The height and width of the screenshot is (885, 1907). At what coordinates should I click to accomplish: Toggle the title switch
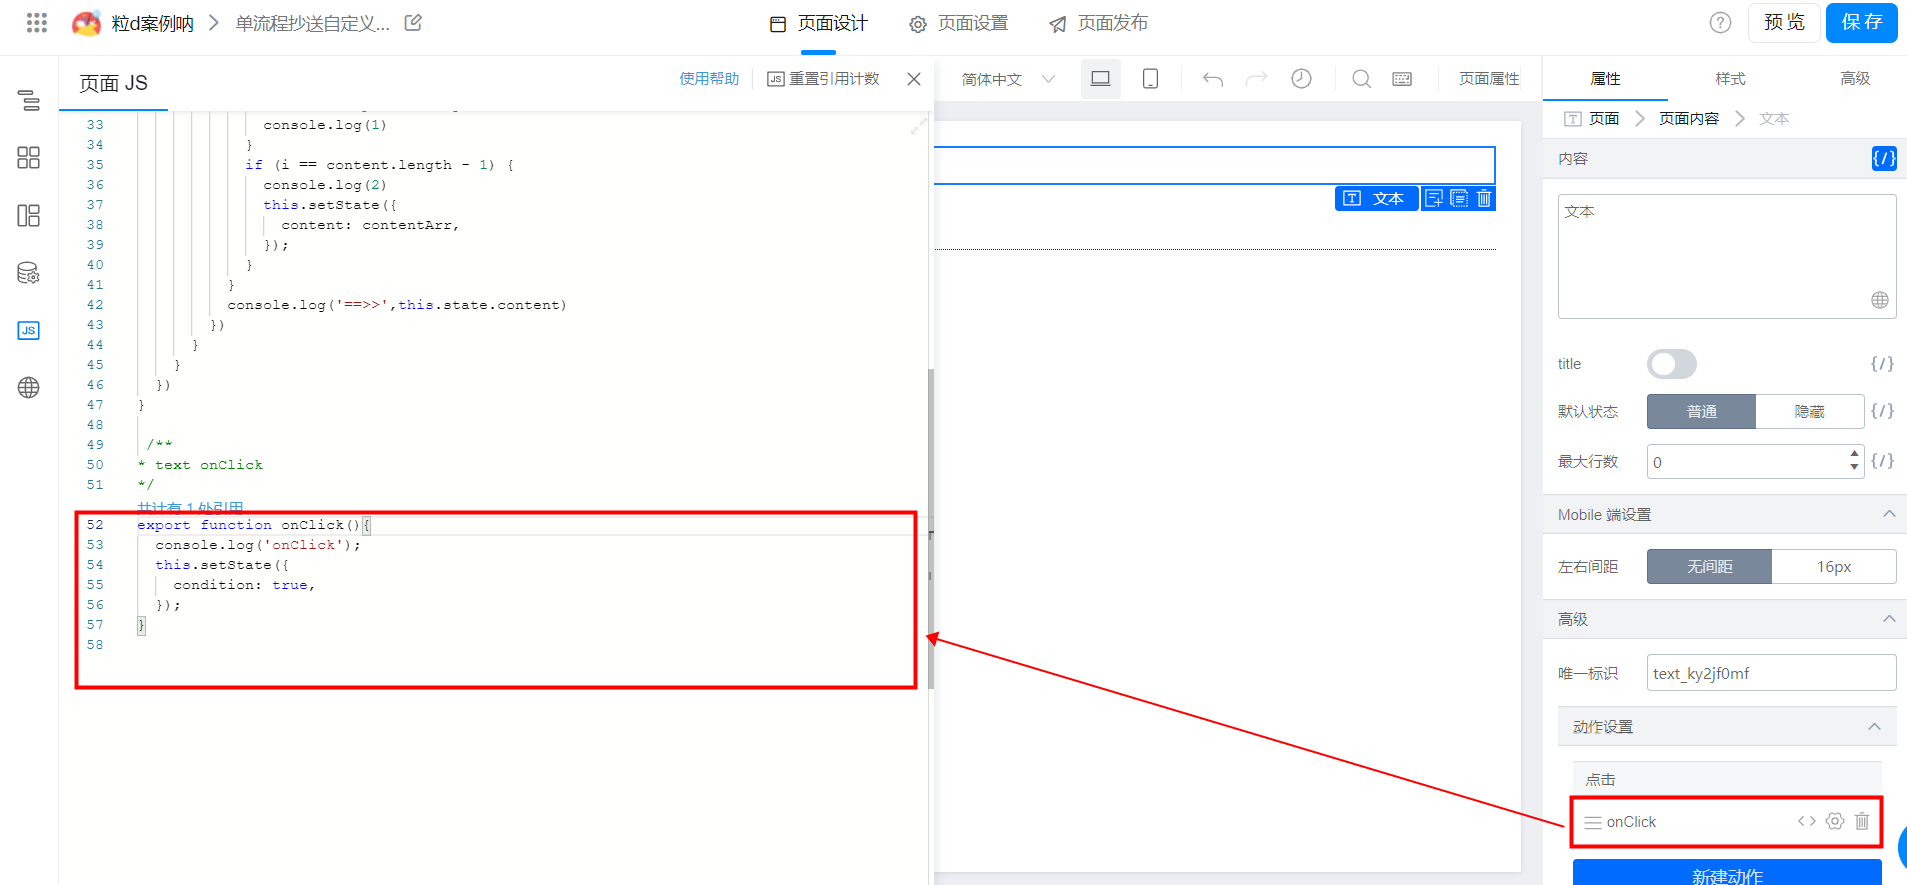[1672, 364]
